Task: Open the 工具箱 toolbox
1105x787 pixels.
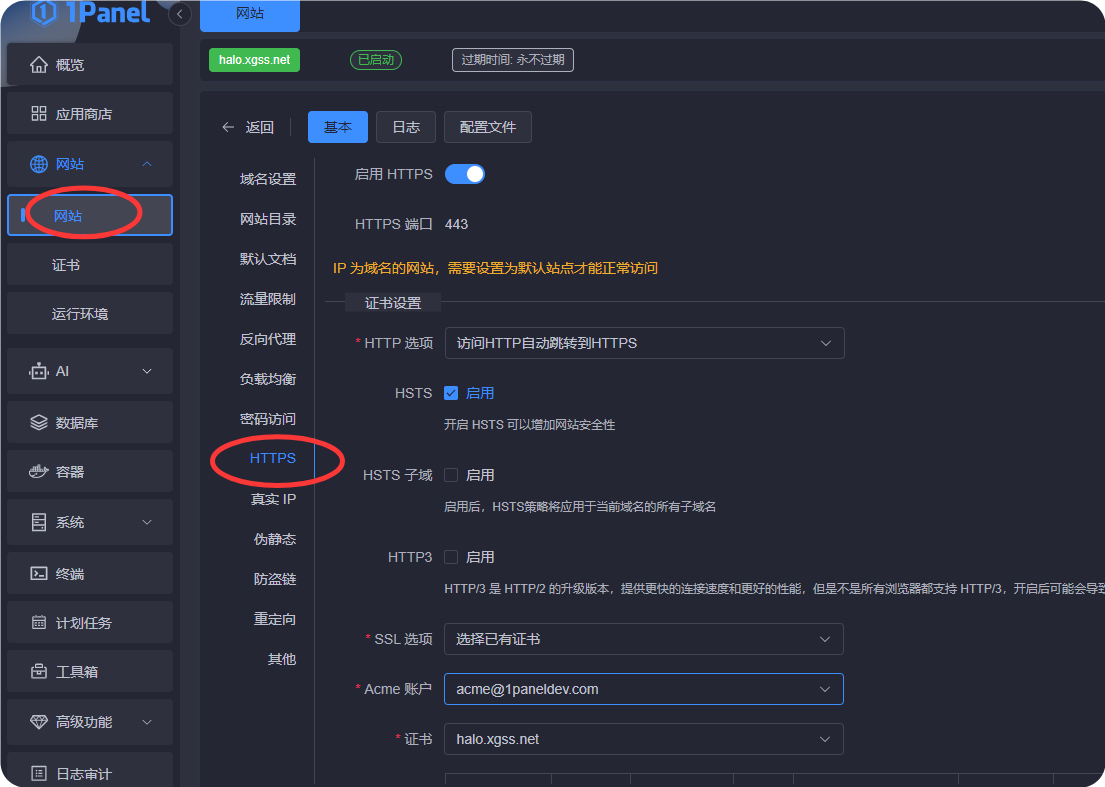Action: 89,670
